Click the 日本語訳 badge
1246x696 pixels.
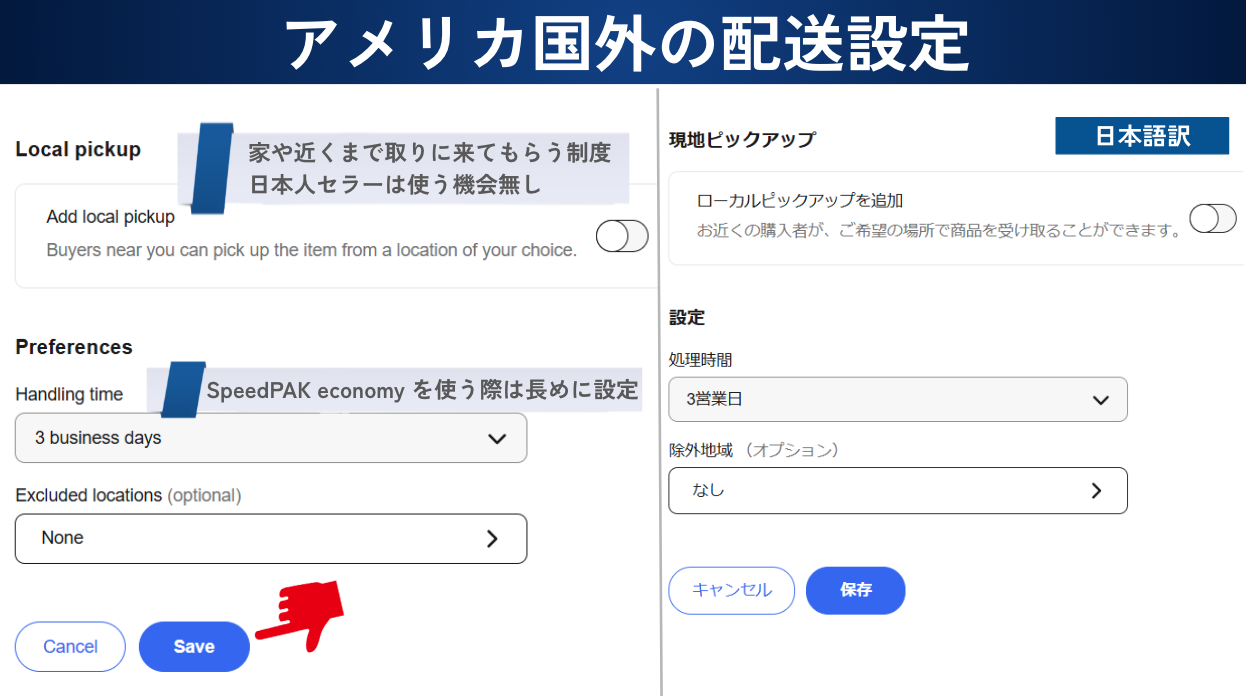click(1141, 136)
